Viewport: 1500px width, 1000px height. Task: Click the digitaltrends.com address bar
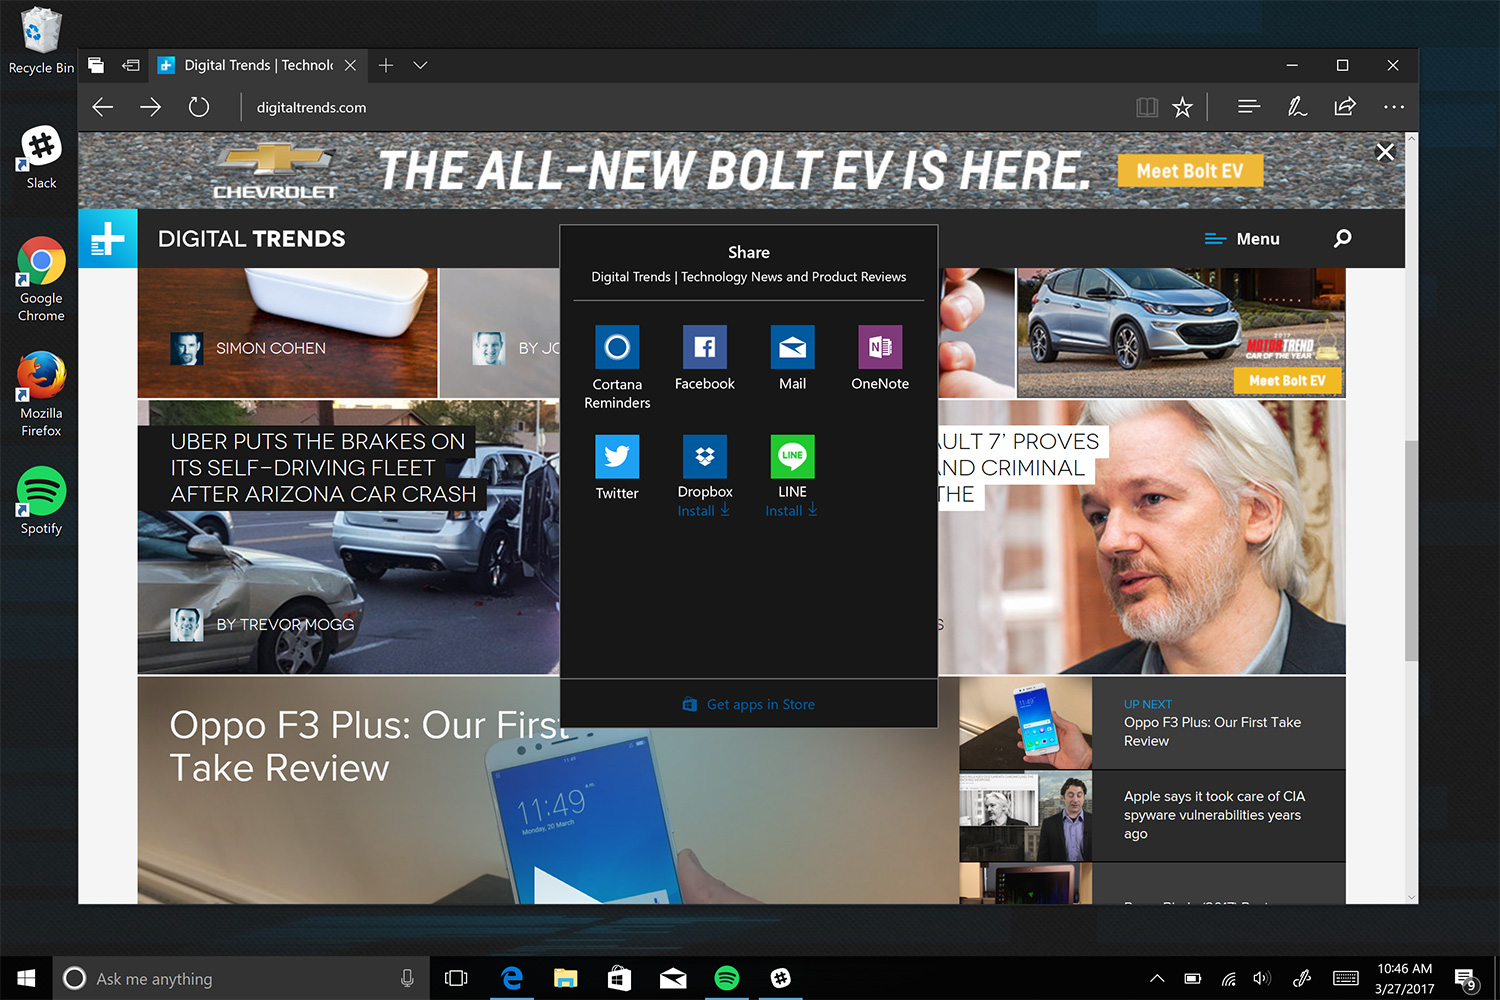(311, 107)
